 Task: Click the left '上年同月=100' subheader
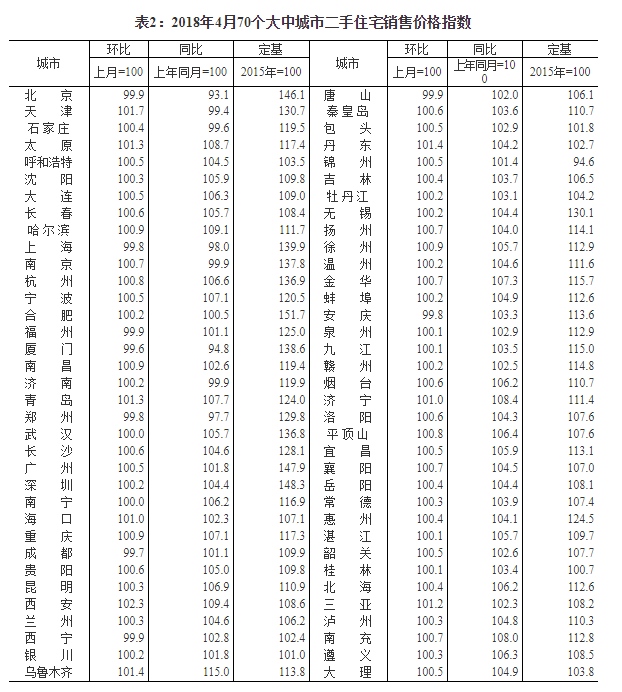(190, 72)
